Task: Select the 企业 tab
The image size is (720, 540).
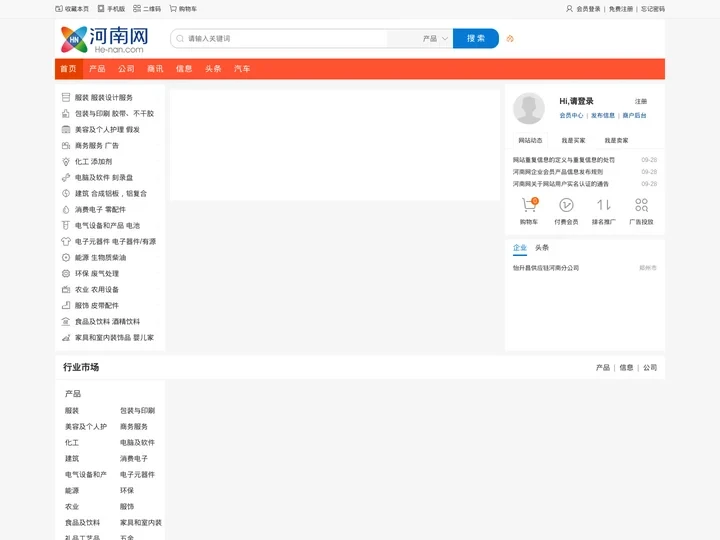Action: coord(520,248)
